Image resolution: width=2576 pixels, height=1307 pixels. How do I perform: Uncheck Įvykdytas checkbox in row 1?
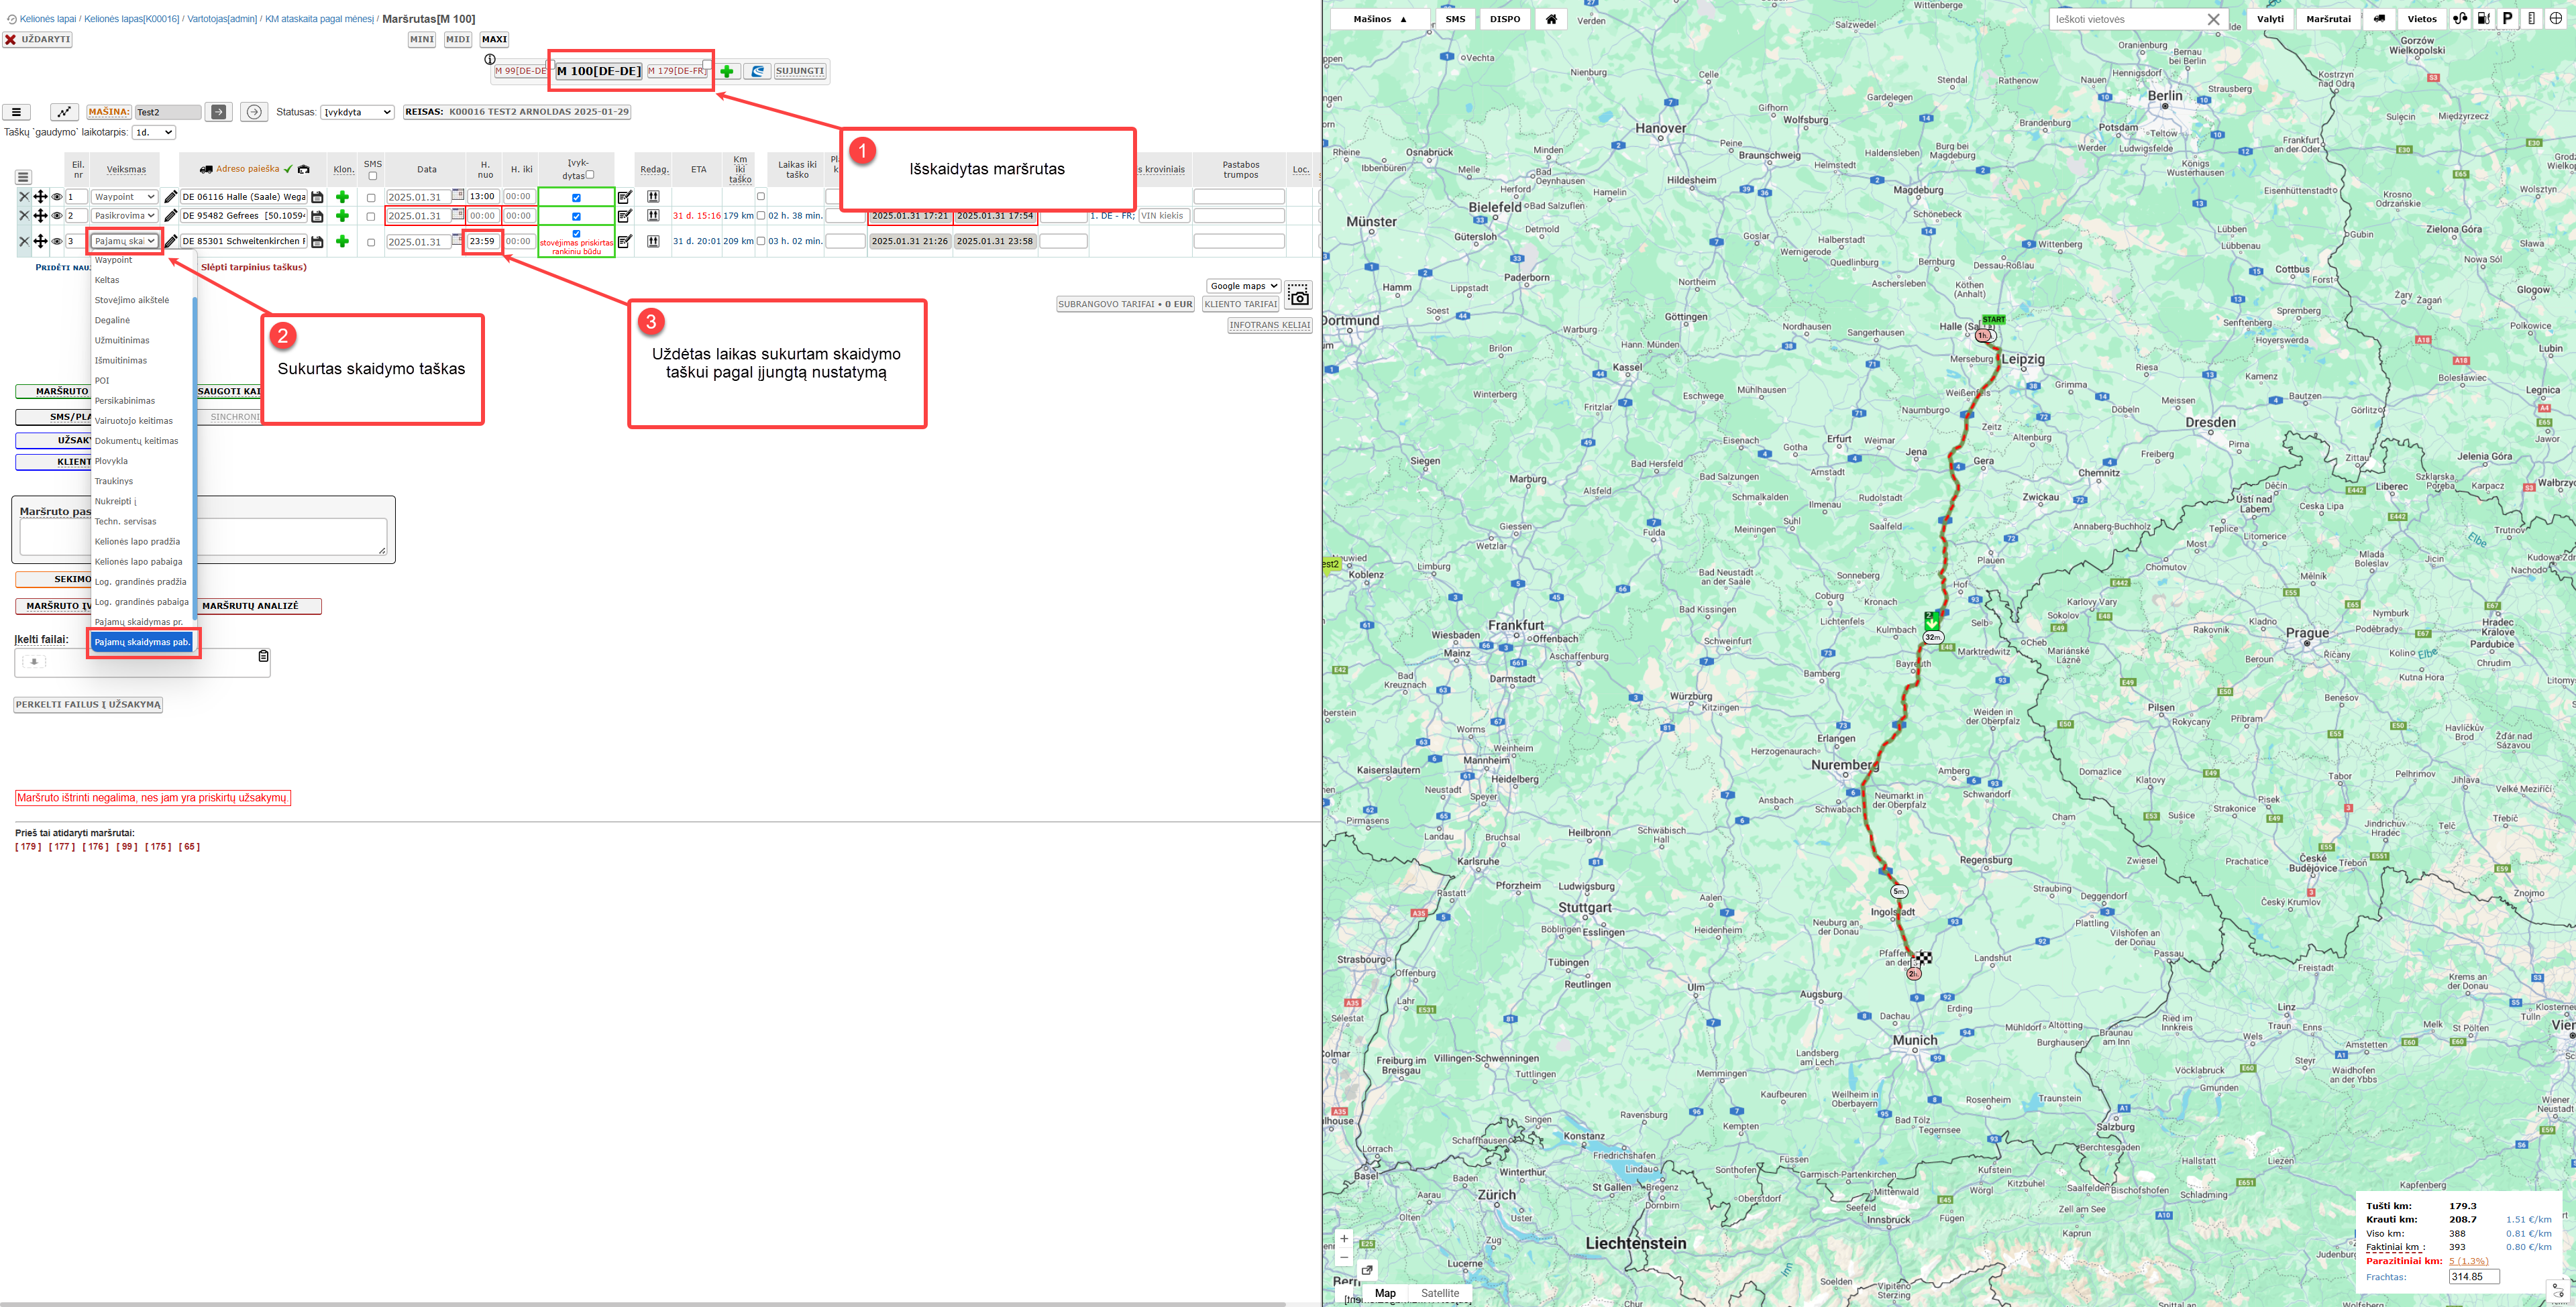(x=576, y=197)
